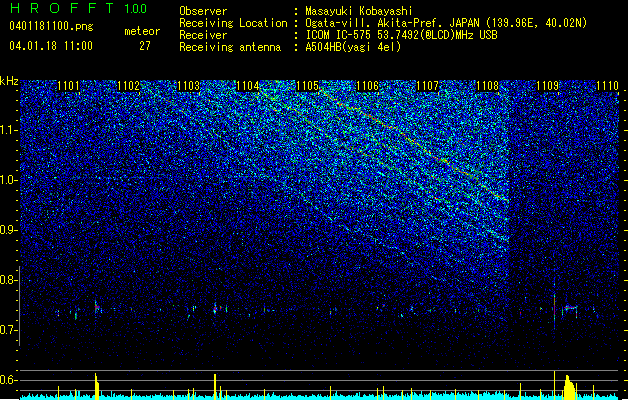Click observer name Masayuki Kobayashi
This screenshot has width=629, height=400.
359,11
